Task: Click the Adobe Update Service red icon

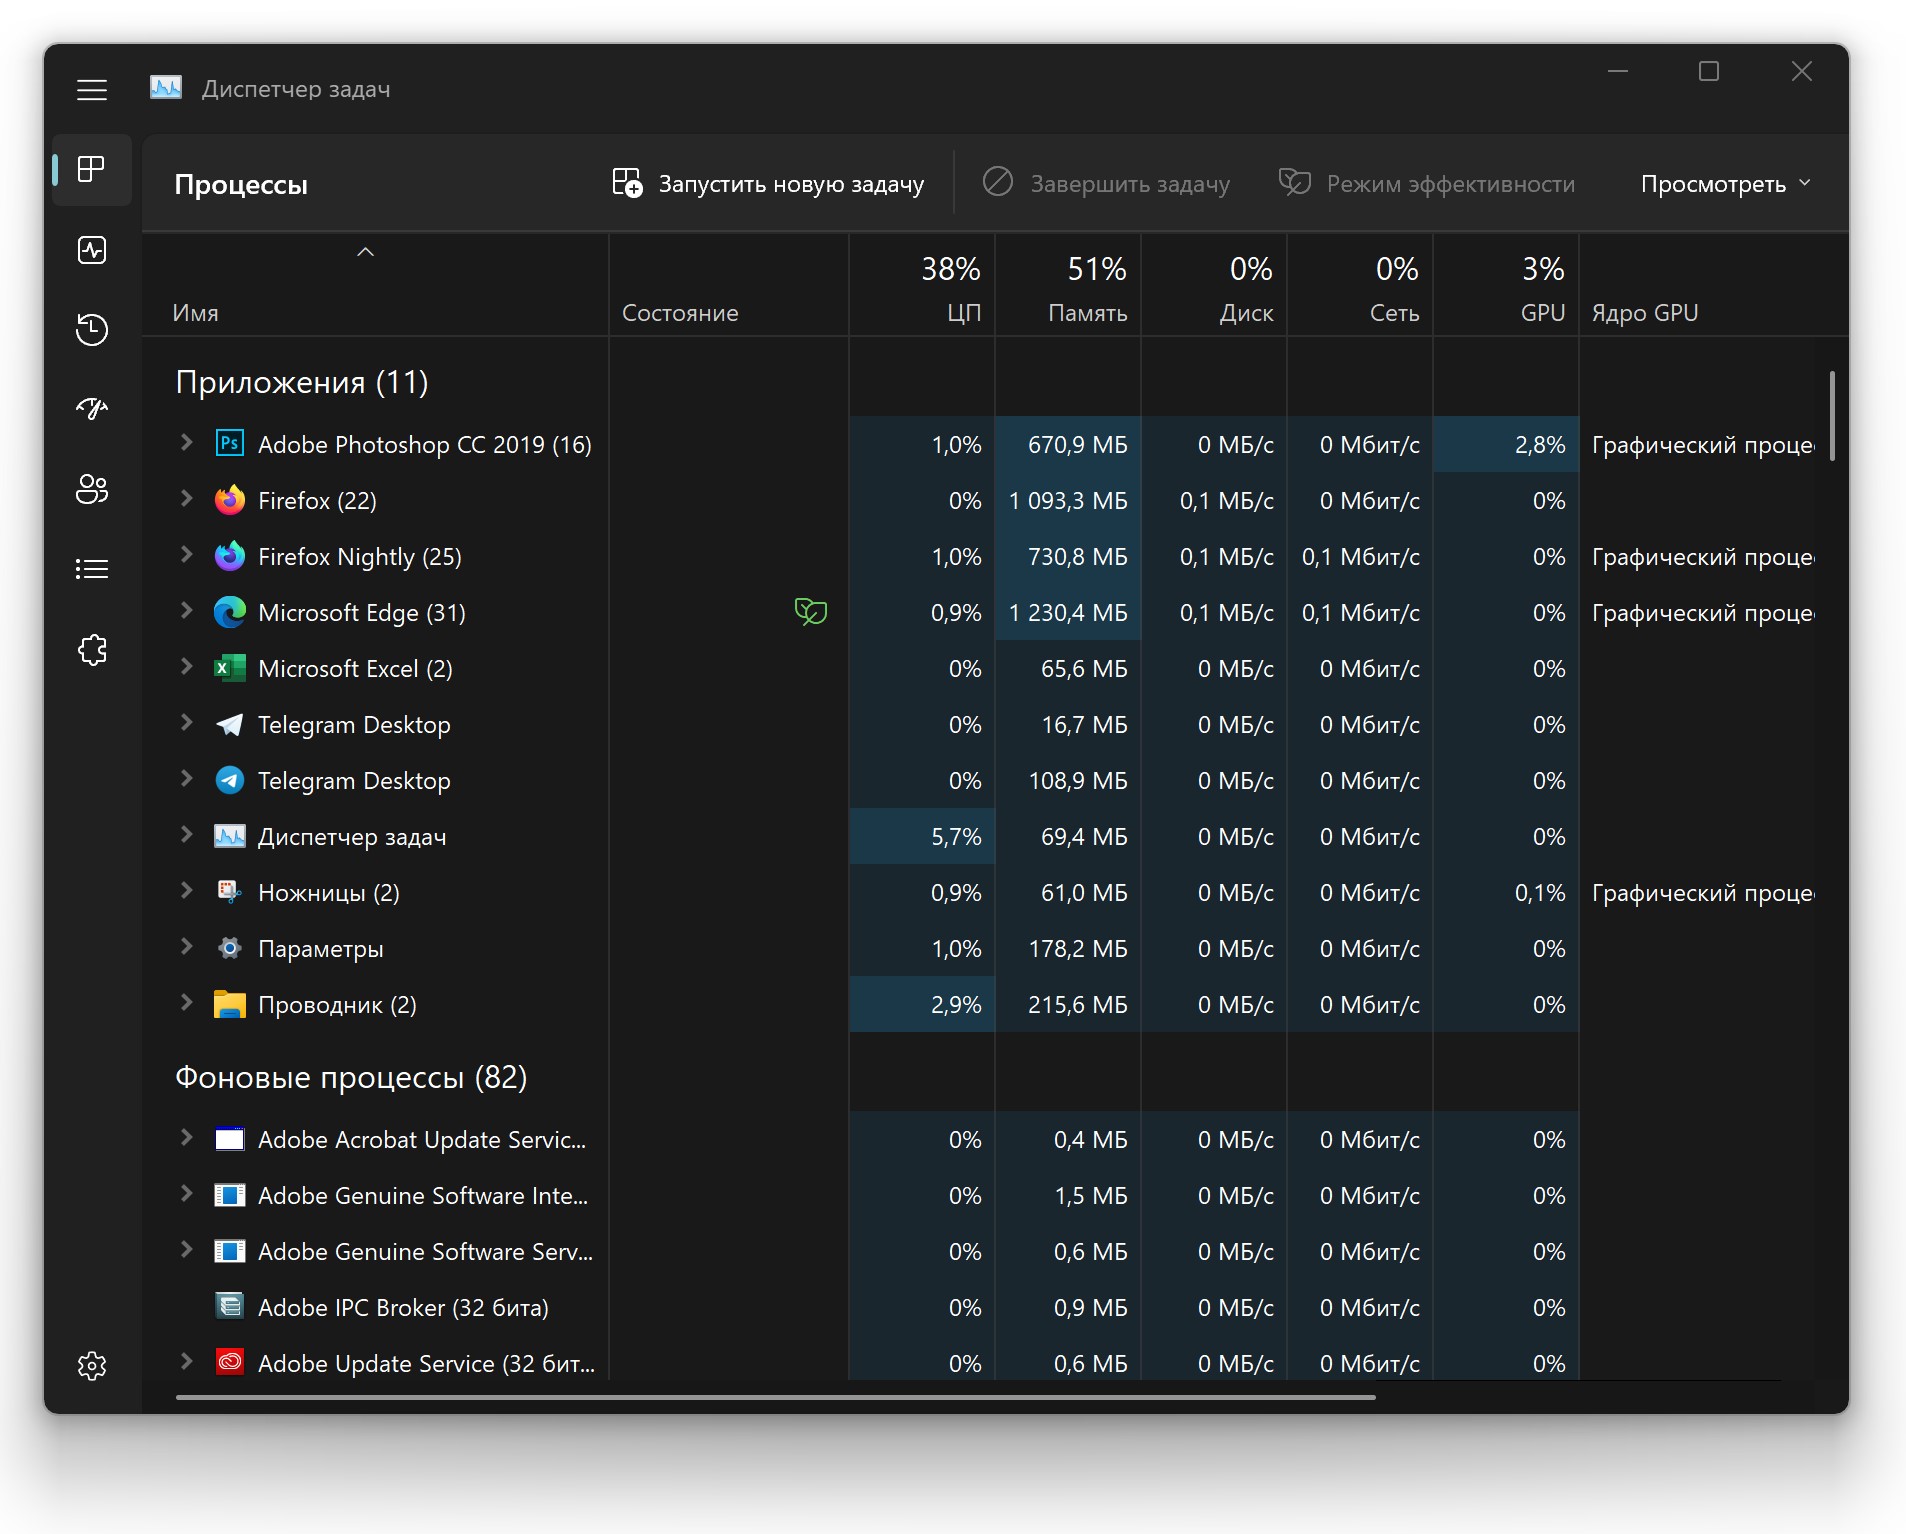Action: click(x=230, y=1362)
